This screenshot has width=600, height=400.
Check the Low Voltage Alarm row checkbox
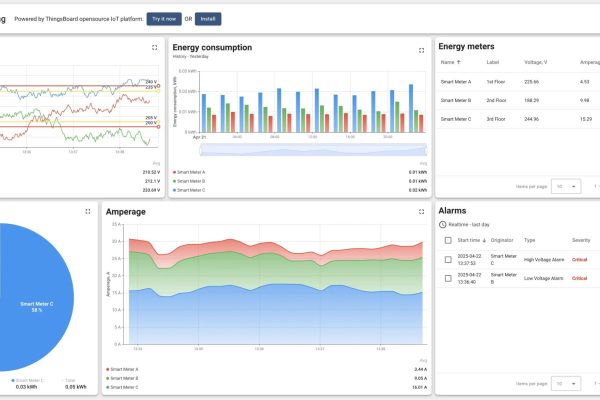coord(448,278)
